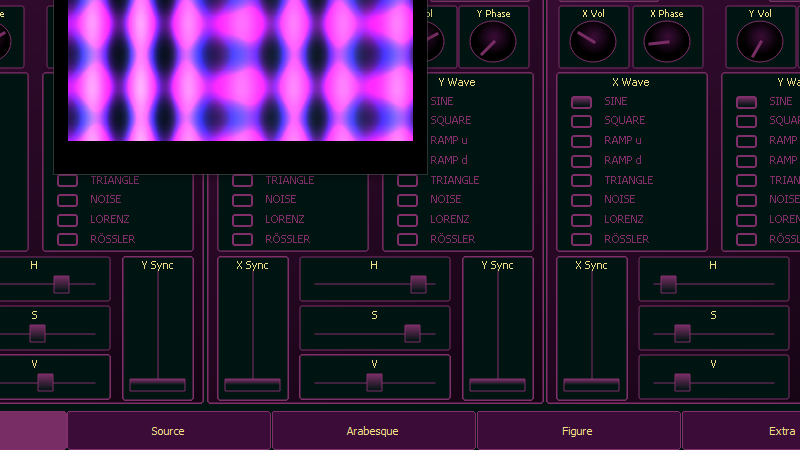Image resolution: width=800 pixels, height=450 pixels.
Task: Click the X Vol knob
Action: pyautogui.click(x=593, y=41)
